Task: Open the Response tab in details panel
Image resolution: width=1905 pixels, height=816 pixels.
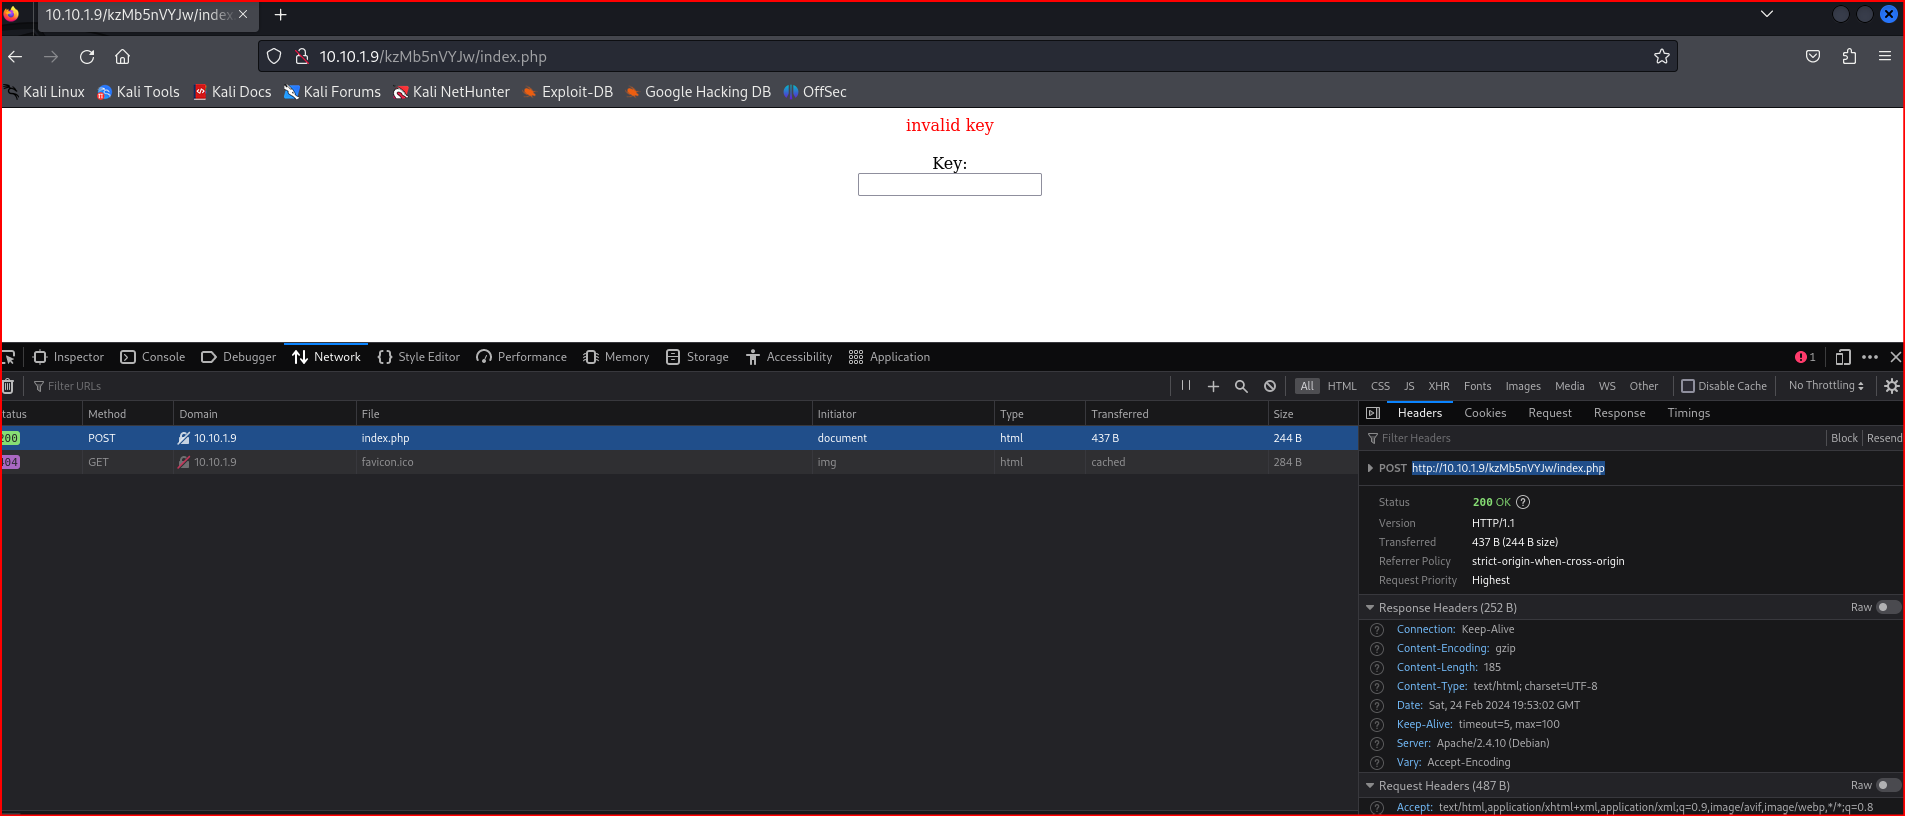Action: [x=1619, y=413]
